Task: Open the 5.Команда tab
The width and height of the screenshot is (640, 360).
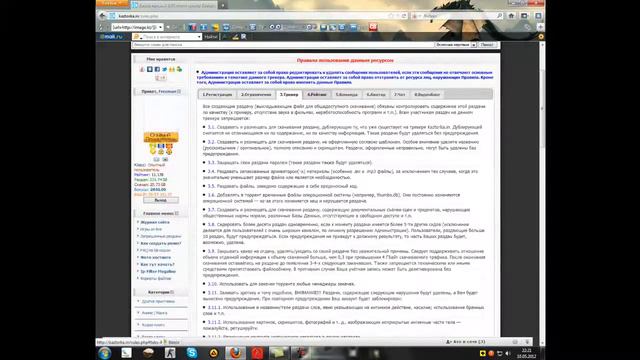Action: pos(347,95)
